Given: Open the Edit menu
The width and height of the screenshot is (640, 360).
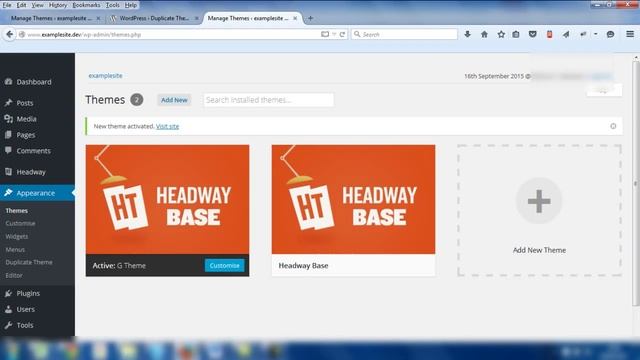Looking at the screenshot, I should click(x=21, y=5).
